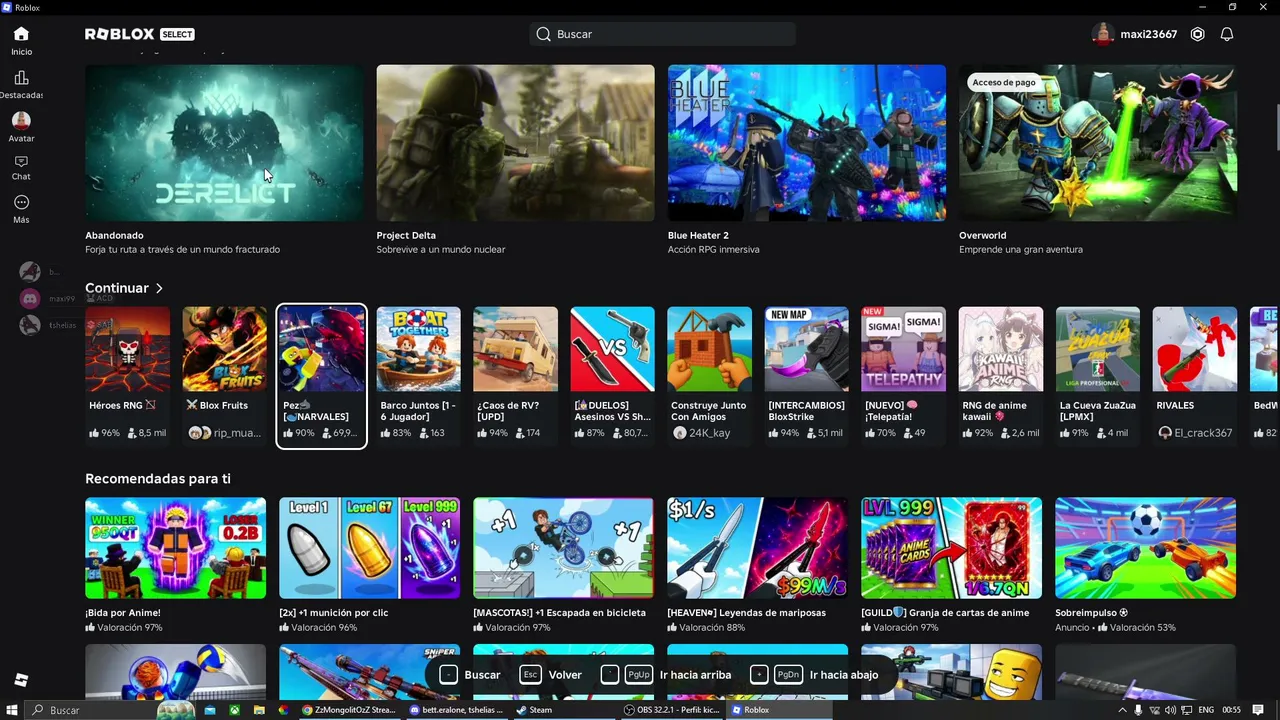Open La Cueva ZuaZua tile
Screen dimensions: 1280x720
click(1098, 375)
